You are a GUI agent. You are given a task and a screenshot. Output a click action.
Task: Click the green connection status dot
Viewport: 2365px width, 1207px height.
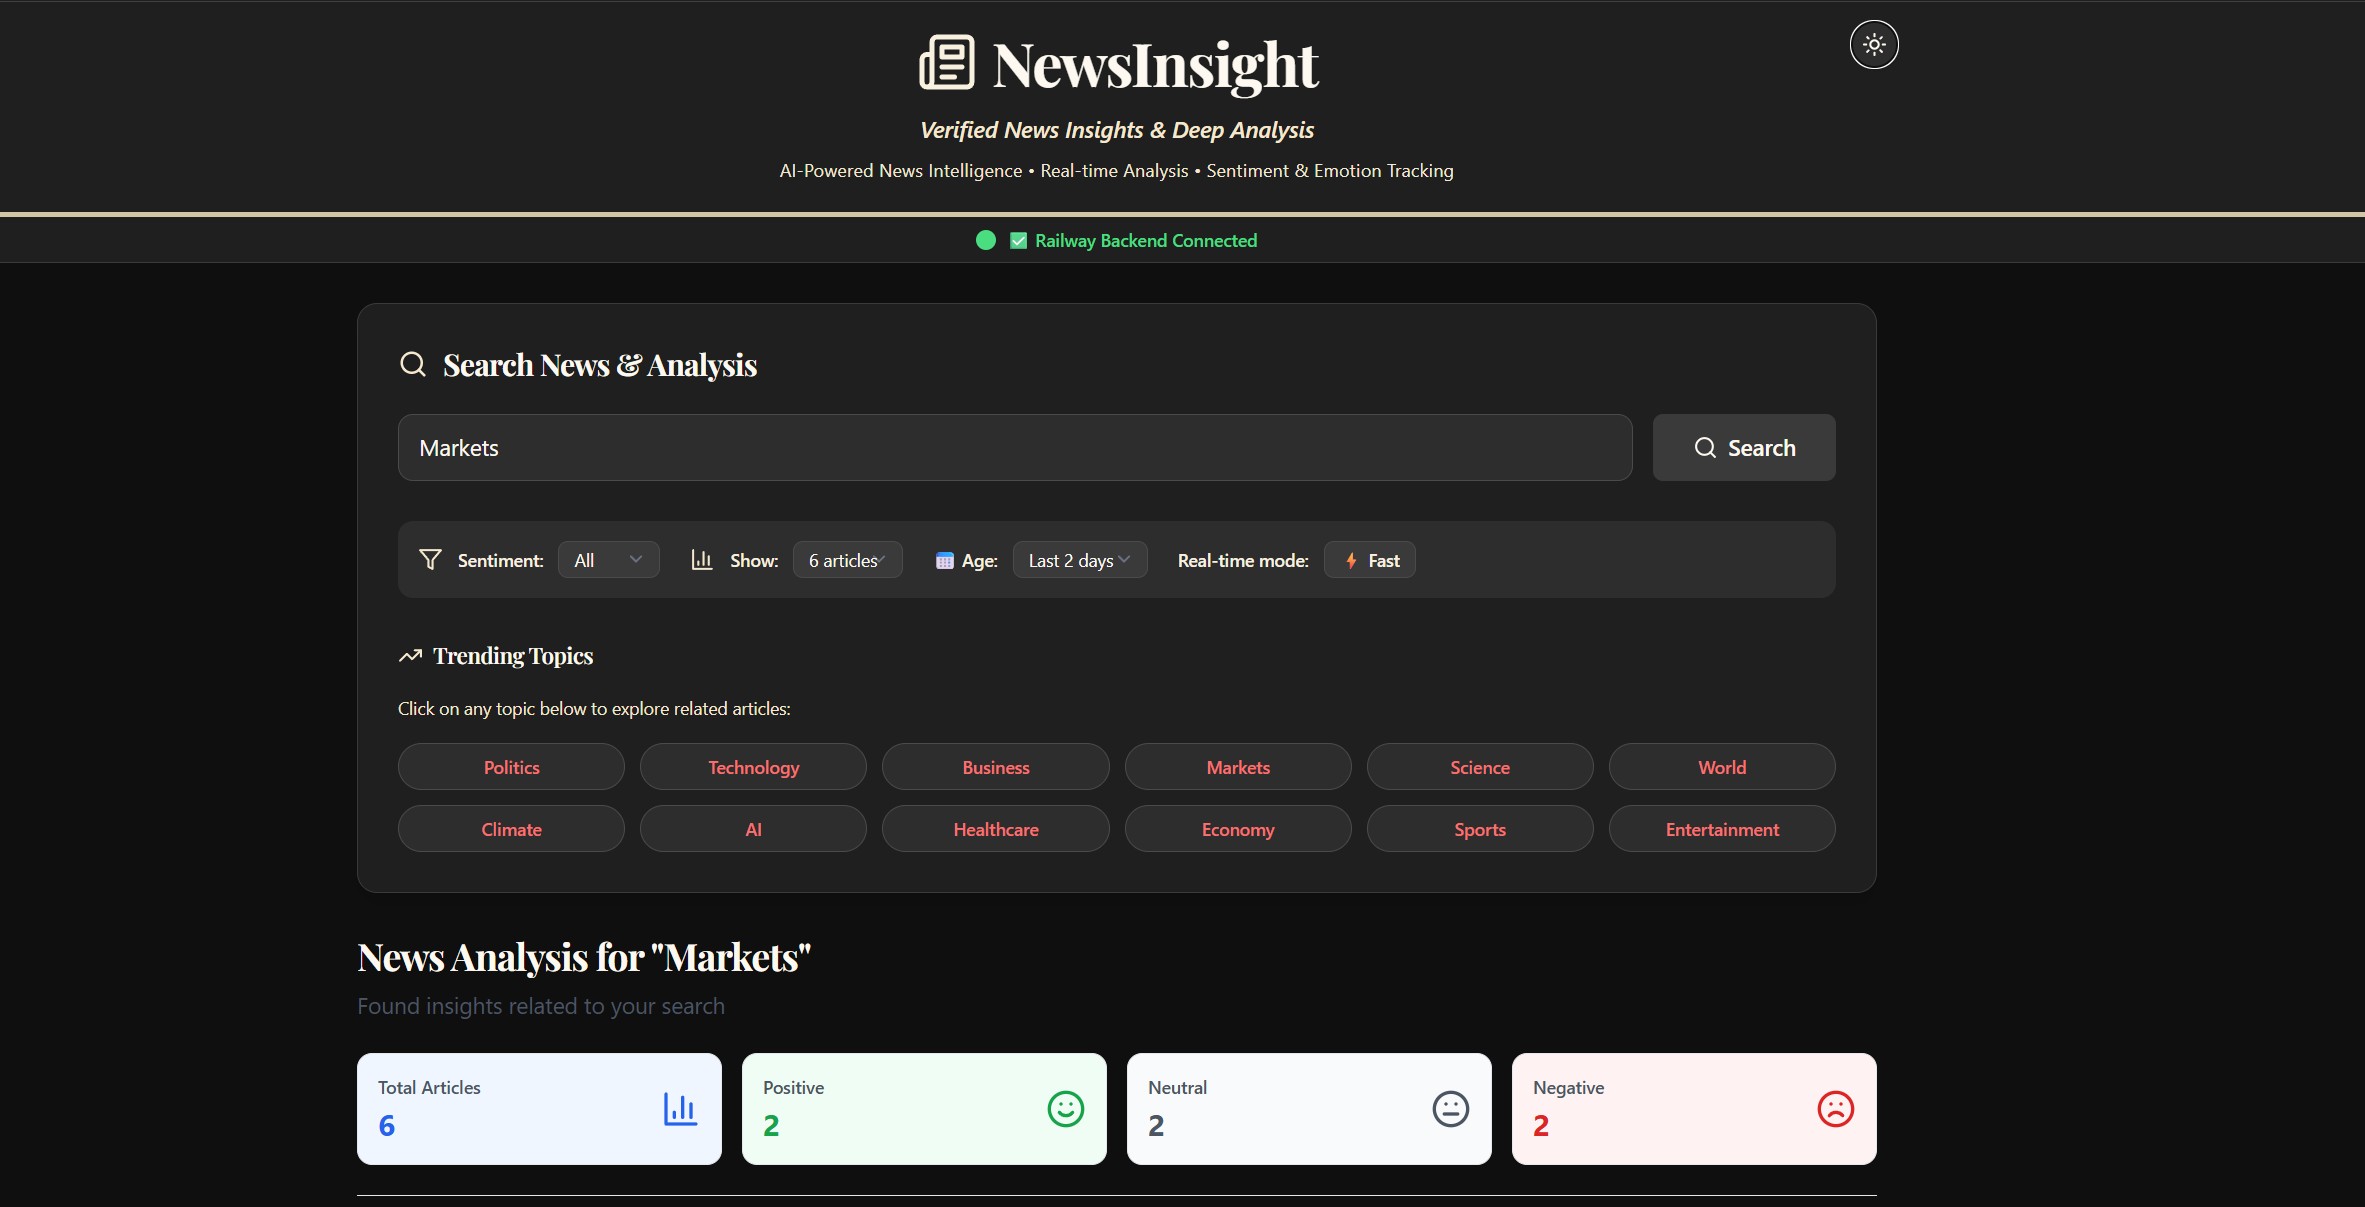coord(986,240)
